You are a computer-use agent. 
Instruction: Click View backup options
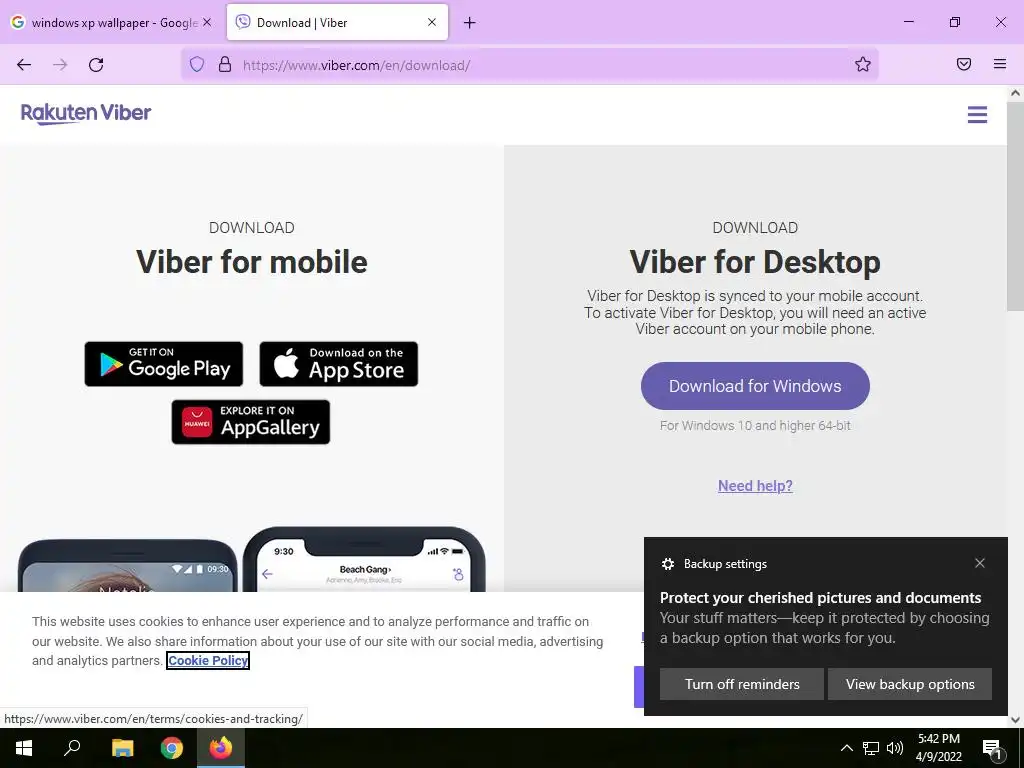(910, 684)
